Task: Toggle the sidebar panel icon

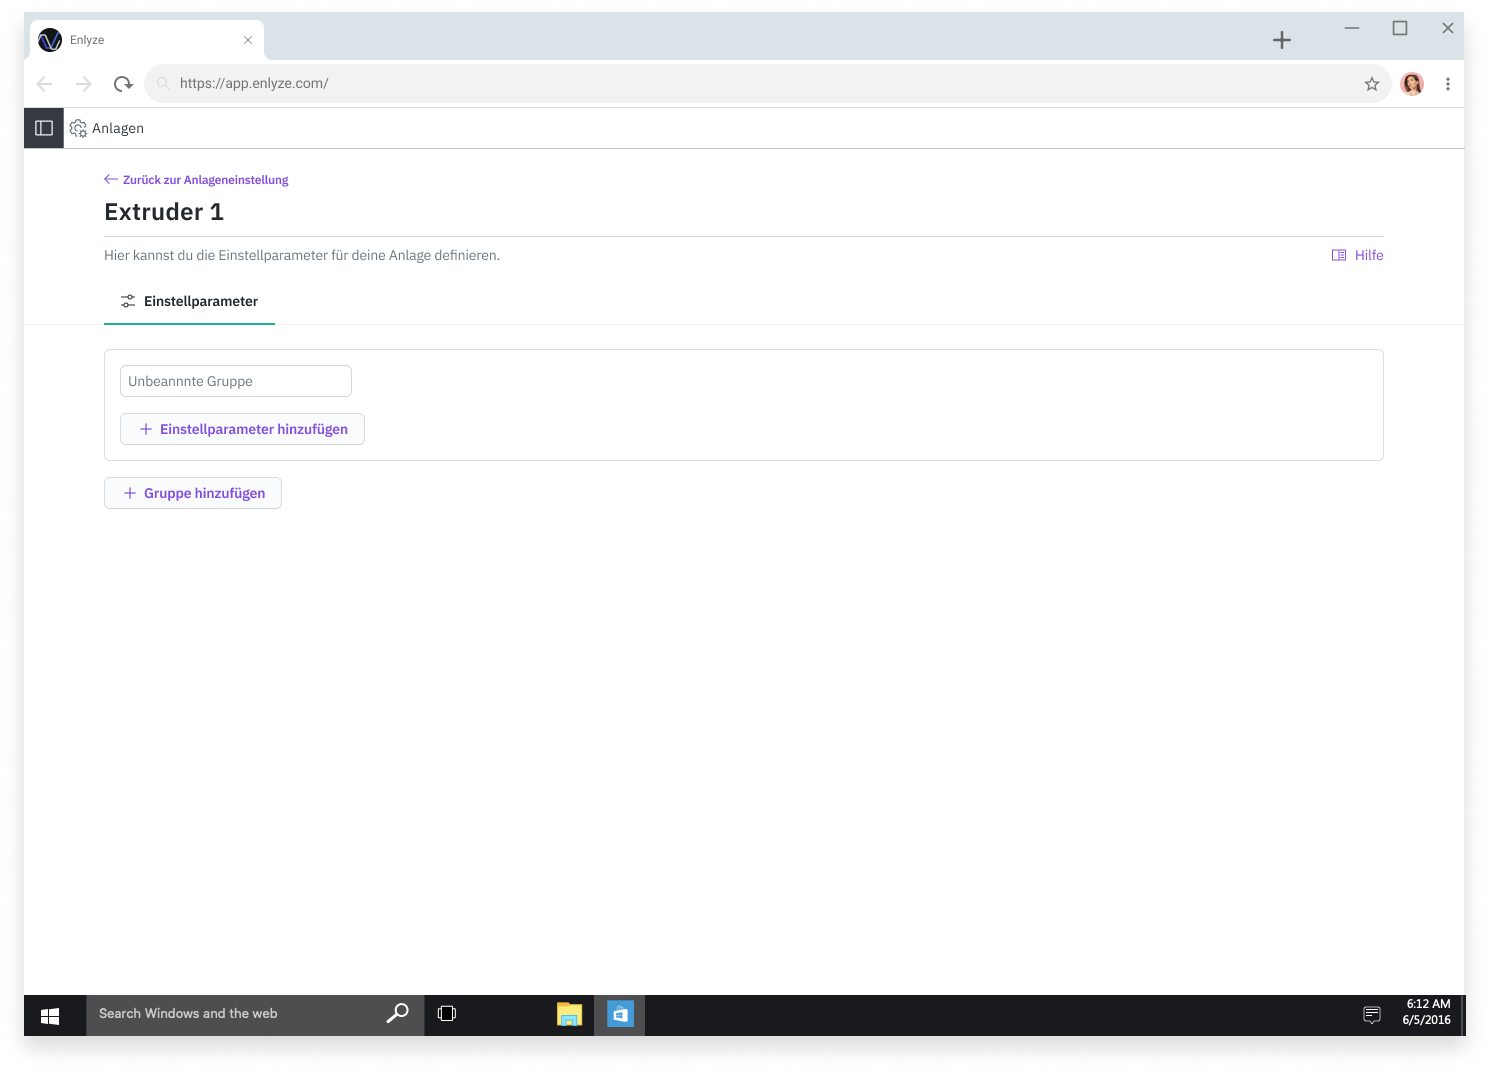Action: 44,128
